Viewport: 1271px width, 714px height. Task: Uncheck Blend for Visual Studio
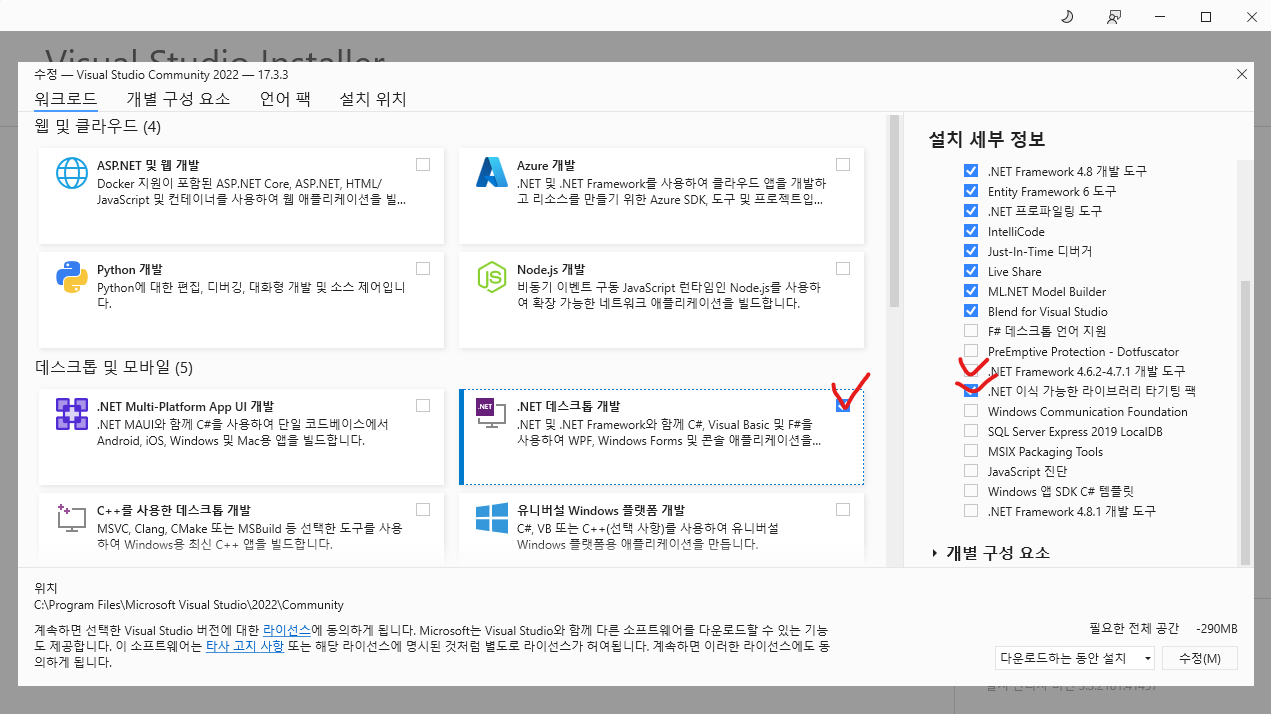970,311
